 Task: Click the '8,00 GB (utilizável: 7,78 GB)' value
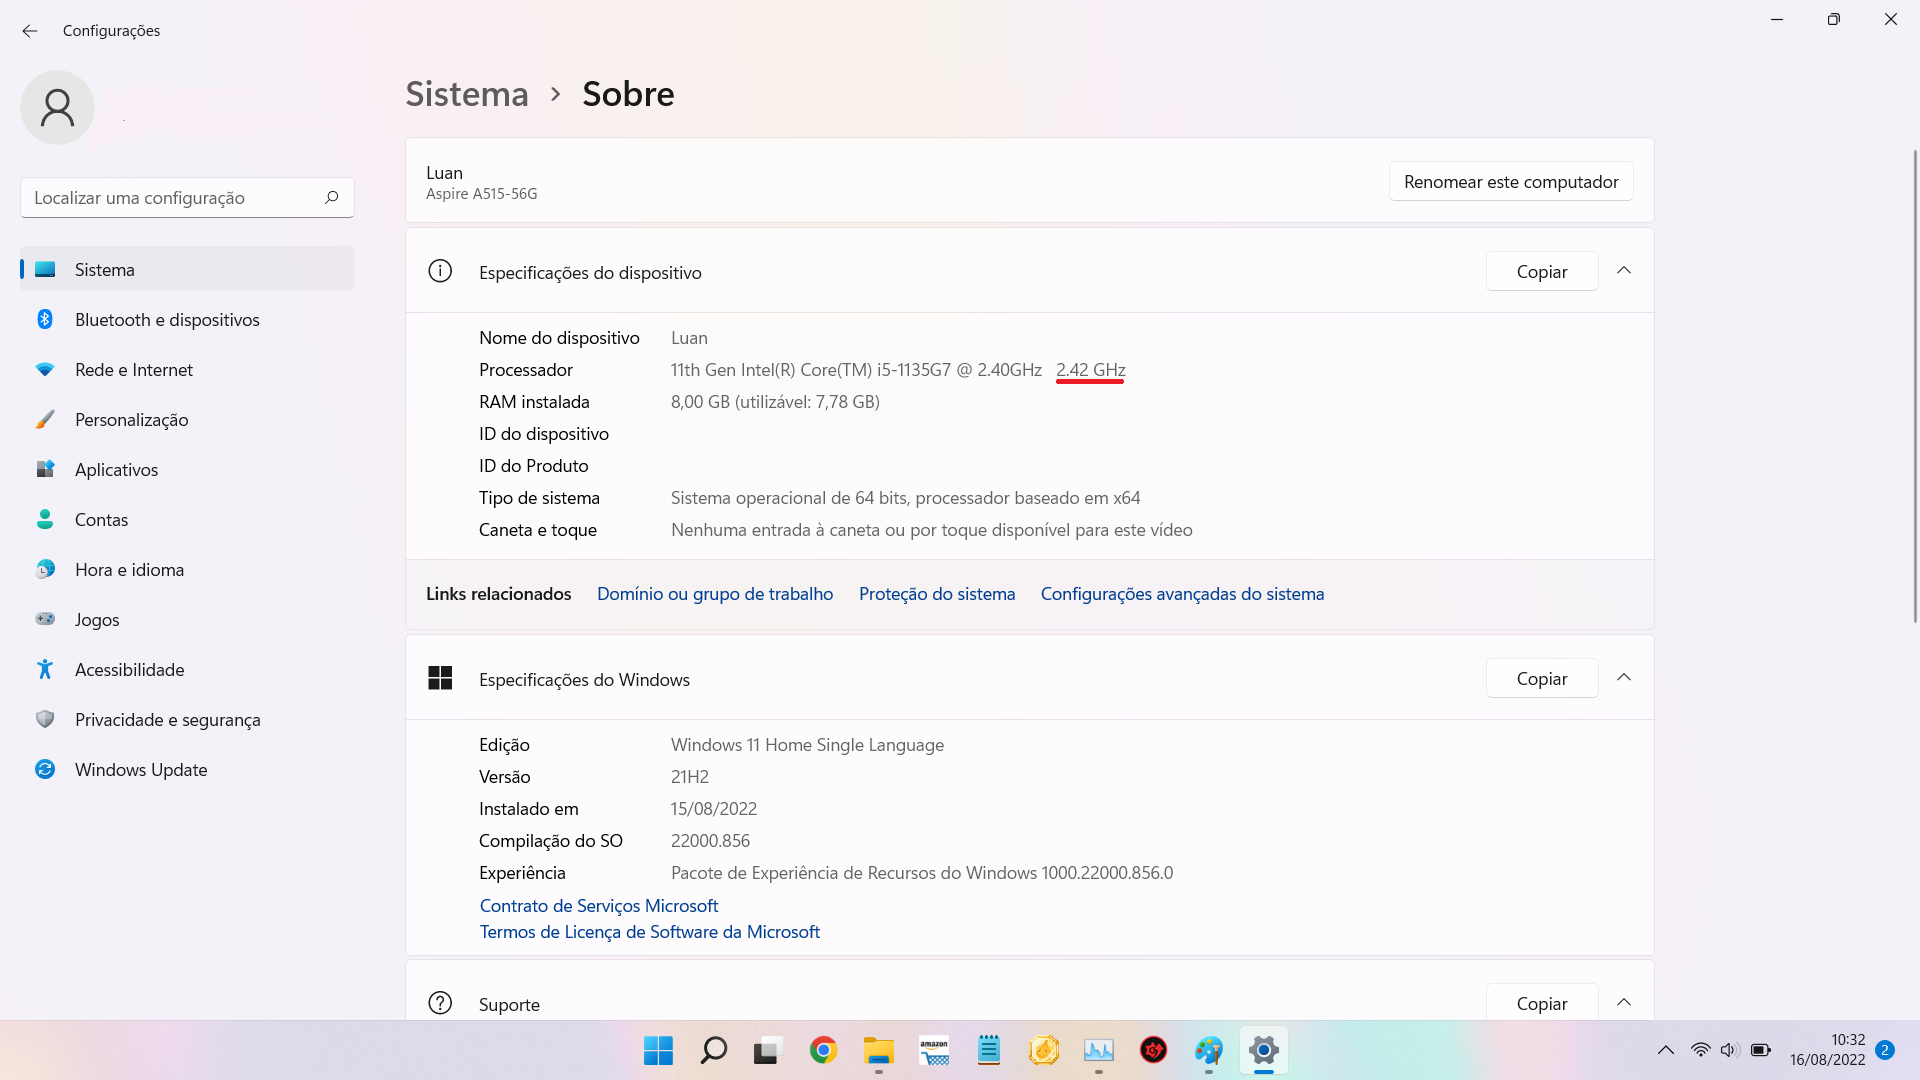[x=775, y=401]
